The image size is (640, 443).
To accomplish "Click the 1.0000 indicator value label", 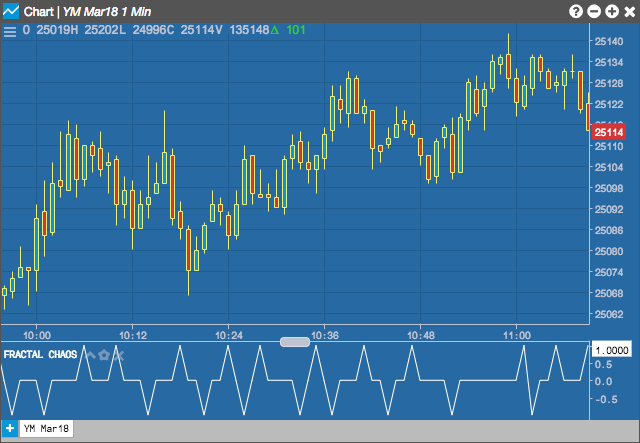I will click(611, 350).
